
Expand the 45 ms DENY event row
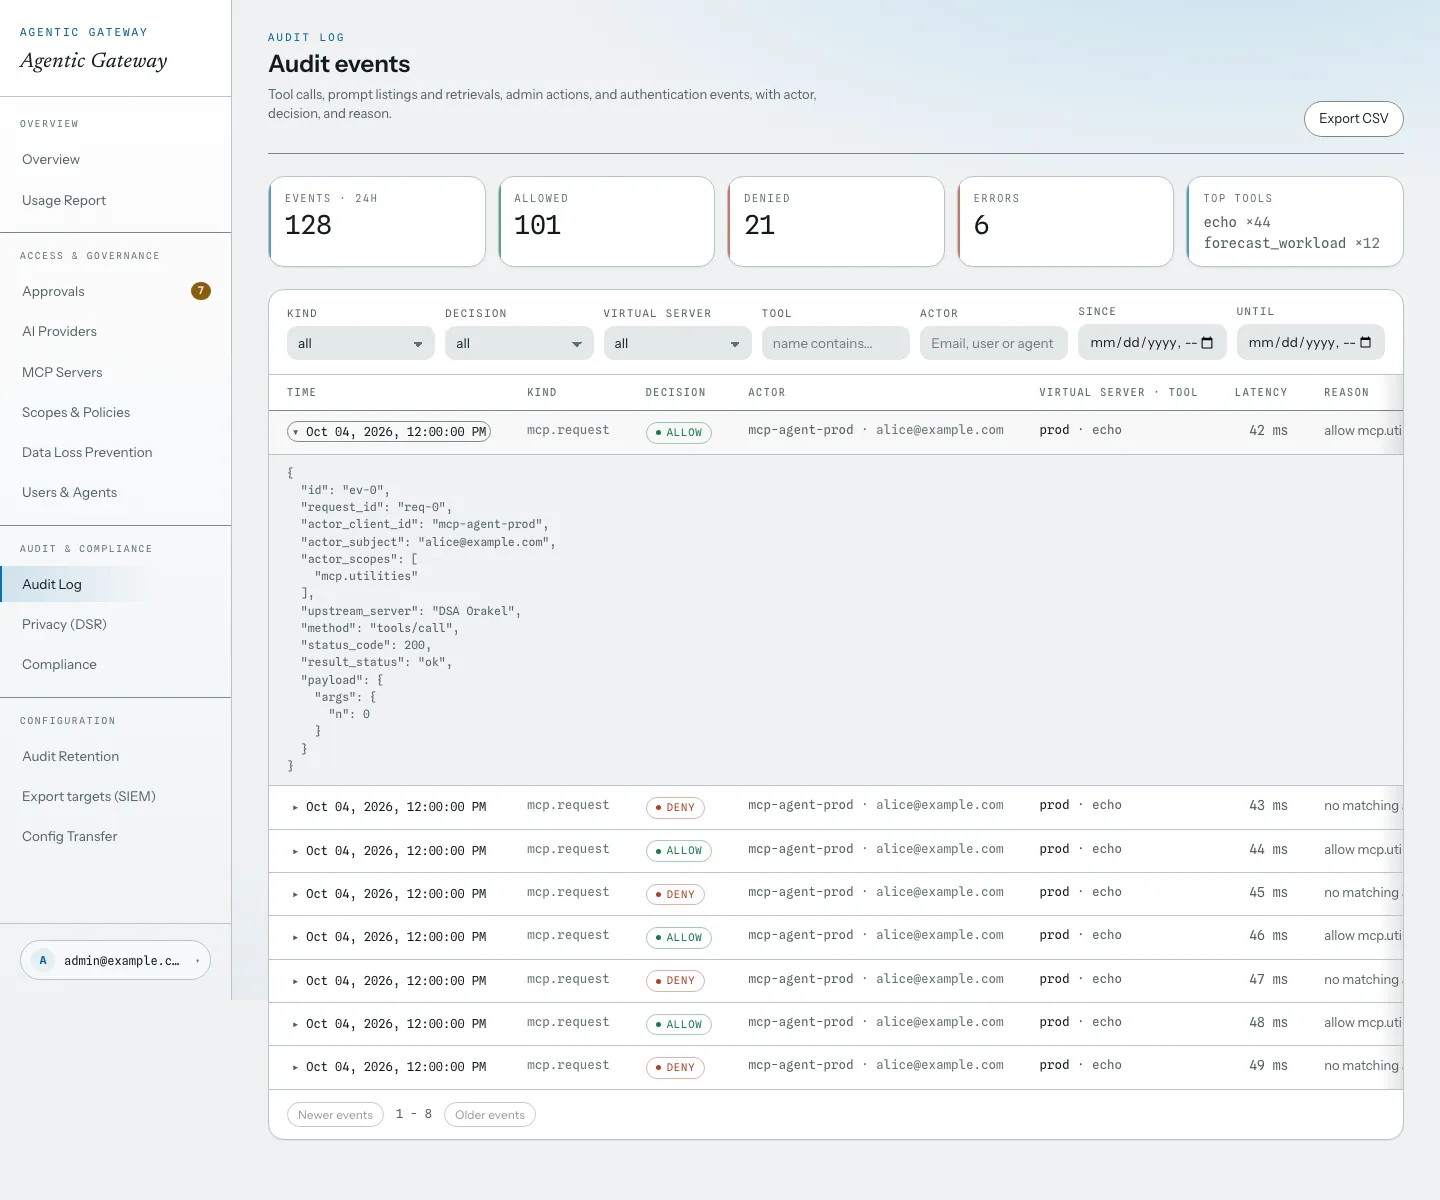coord(389,894)
